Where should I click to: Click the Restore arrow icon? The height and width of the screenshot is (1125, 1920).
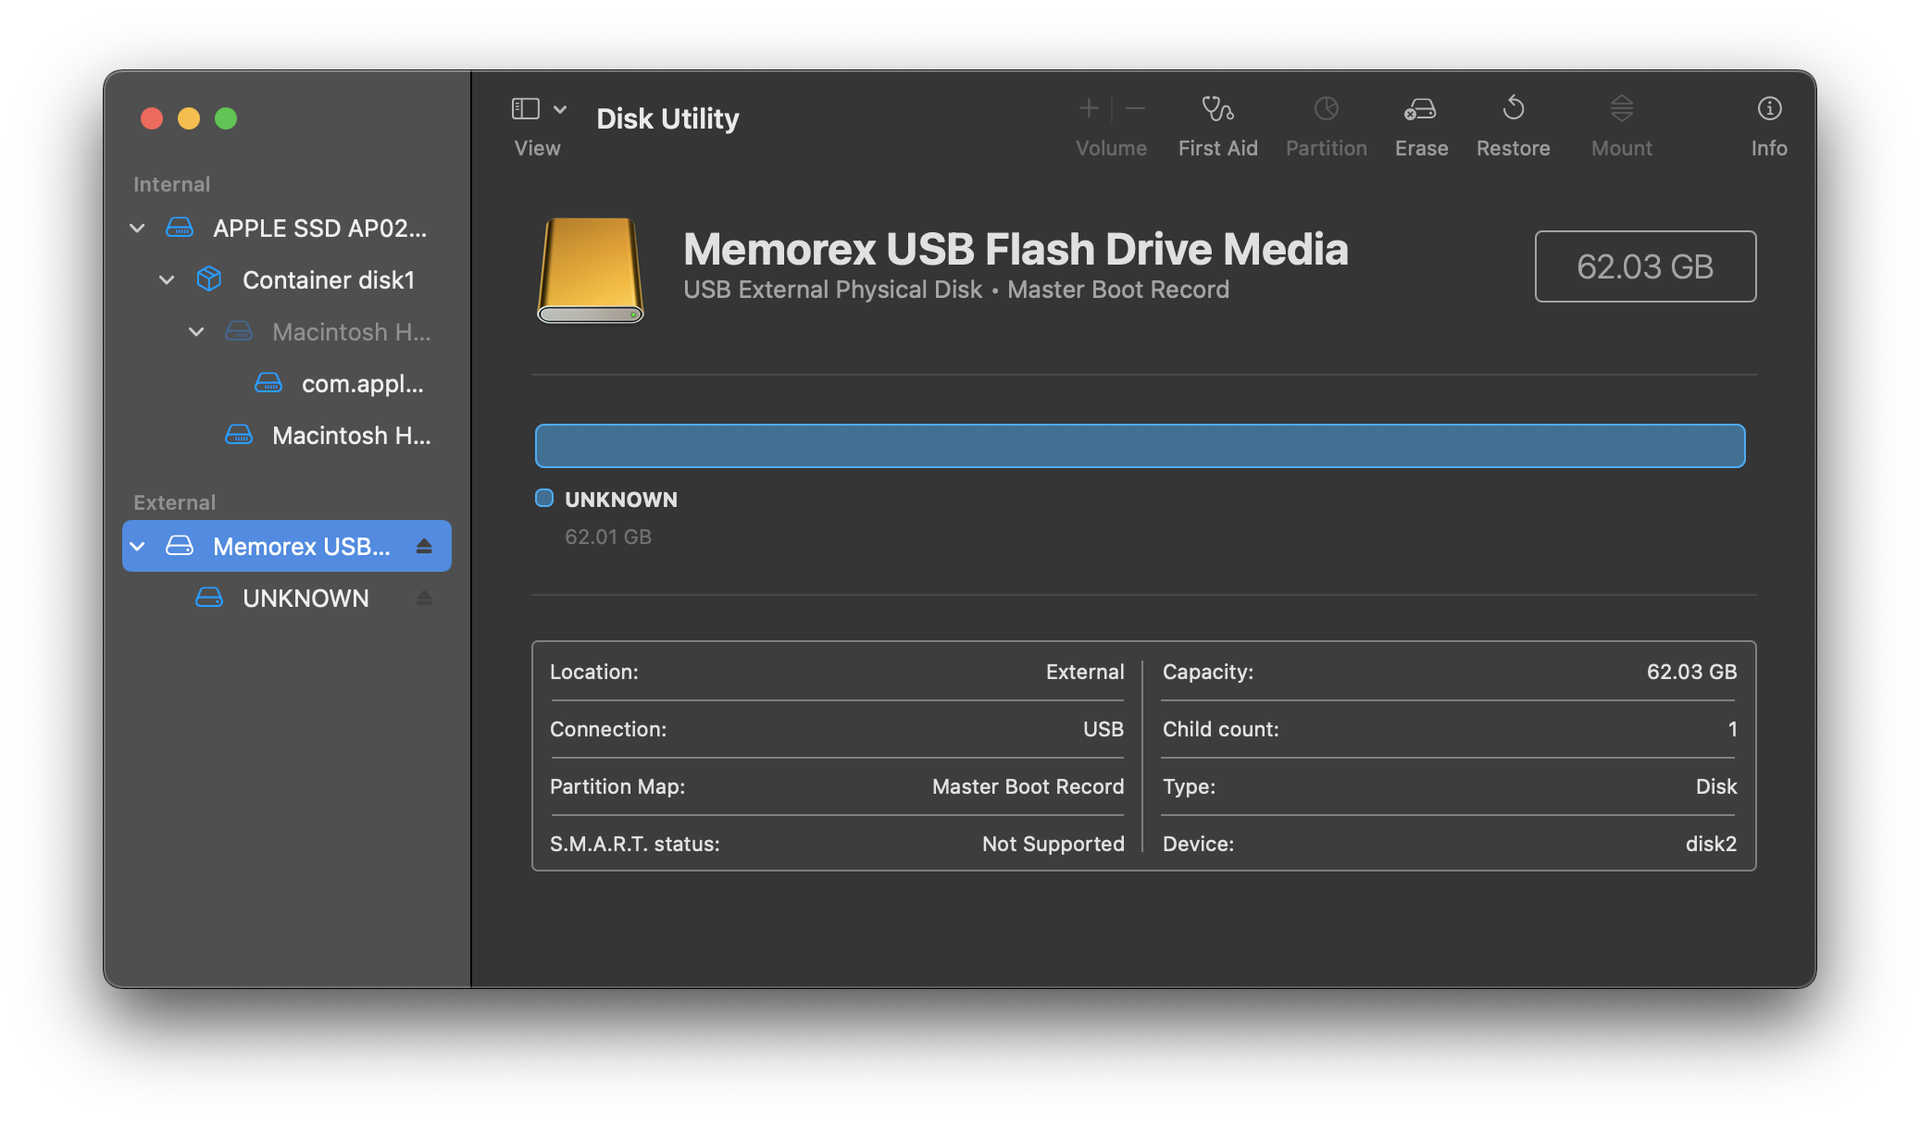click(x=1513, y=108)
